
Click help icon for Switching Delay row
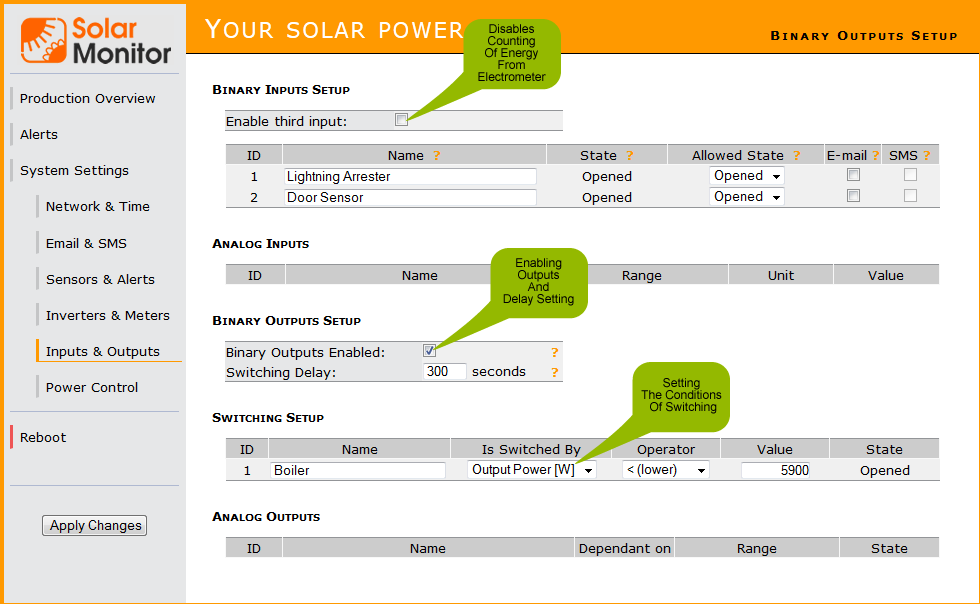[x=555, y=372]
